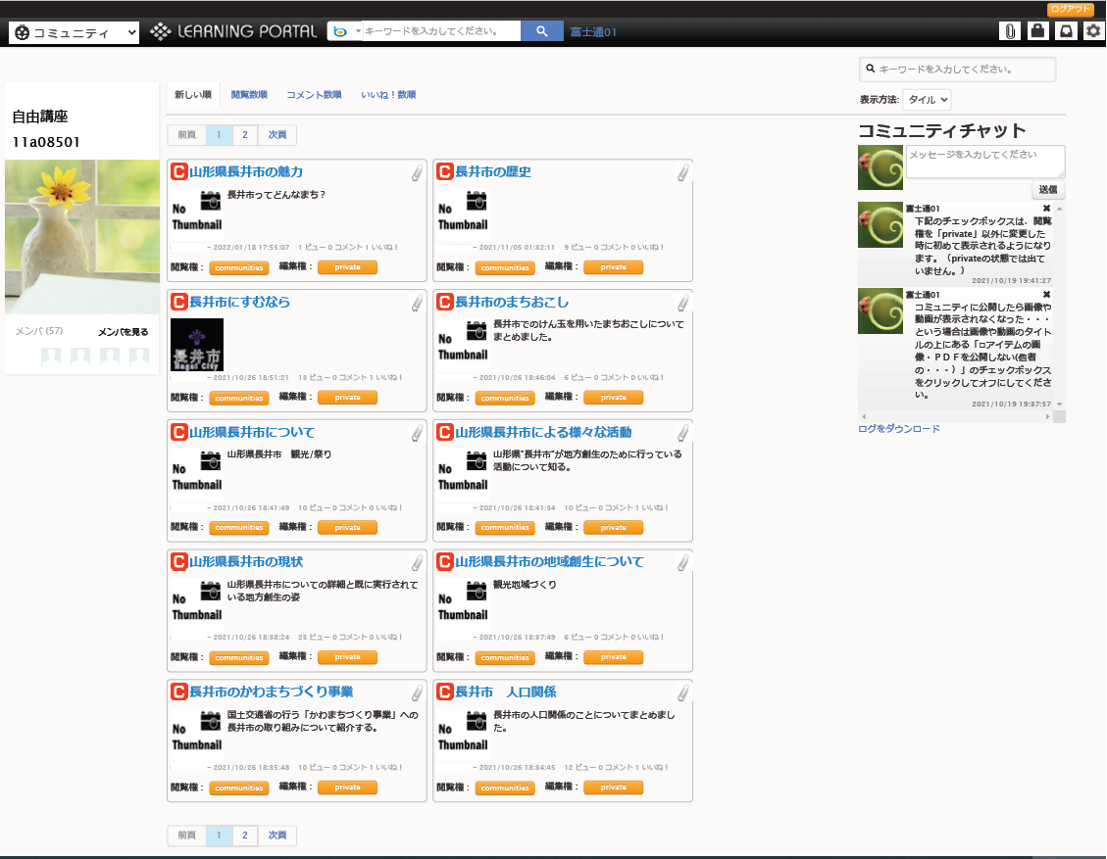Click the blue magnifier search button
This screenshot has height=859, width=1107.
point(542,32)
